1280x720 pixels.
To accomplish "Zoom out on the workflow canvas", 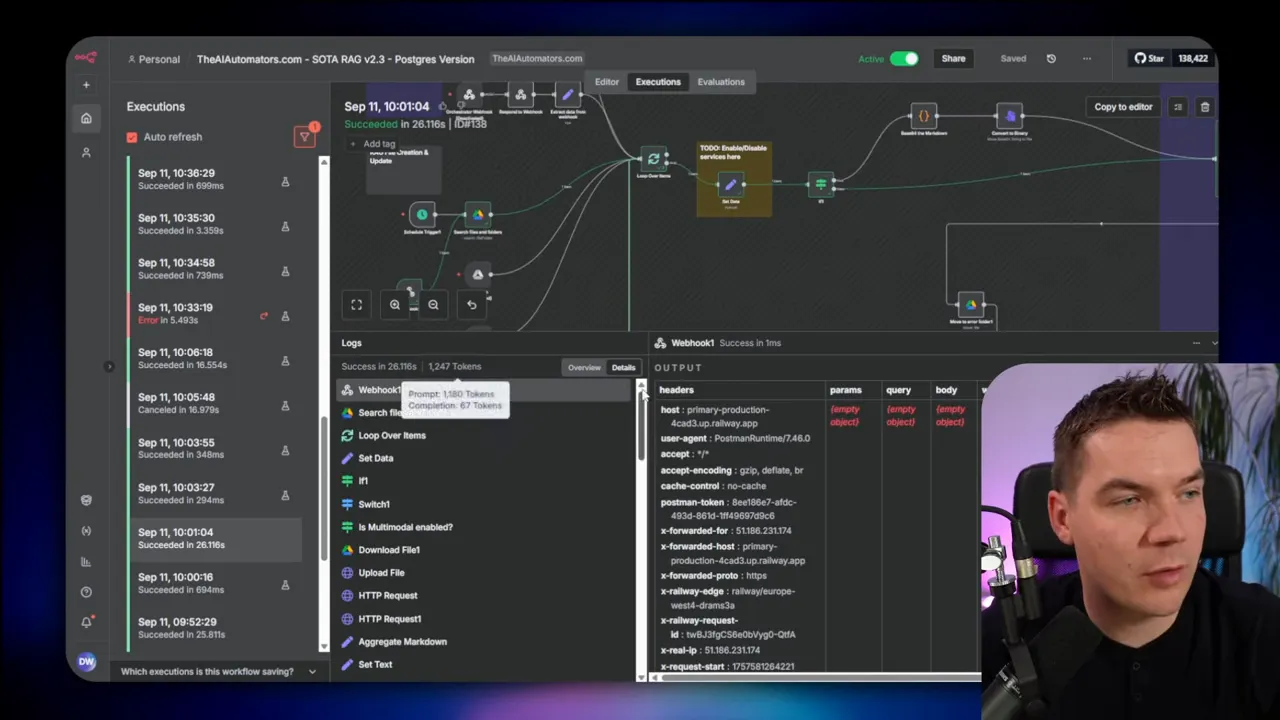I will coord(433,305).
